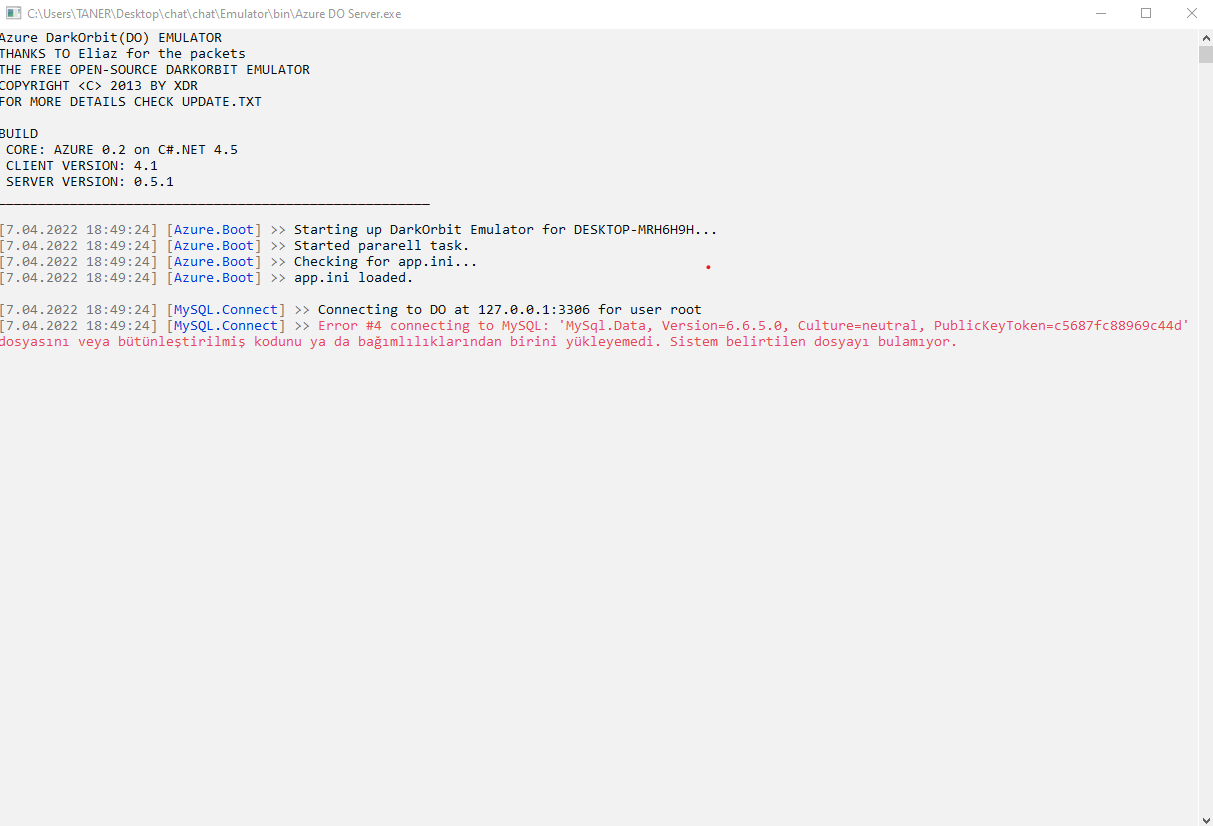
Task: Click 'COPYRIGHT <C> 2013 BY XDR' line
Action: pos(99,86)
